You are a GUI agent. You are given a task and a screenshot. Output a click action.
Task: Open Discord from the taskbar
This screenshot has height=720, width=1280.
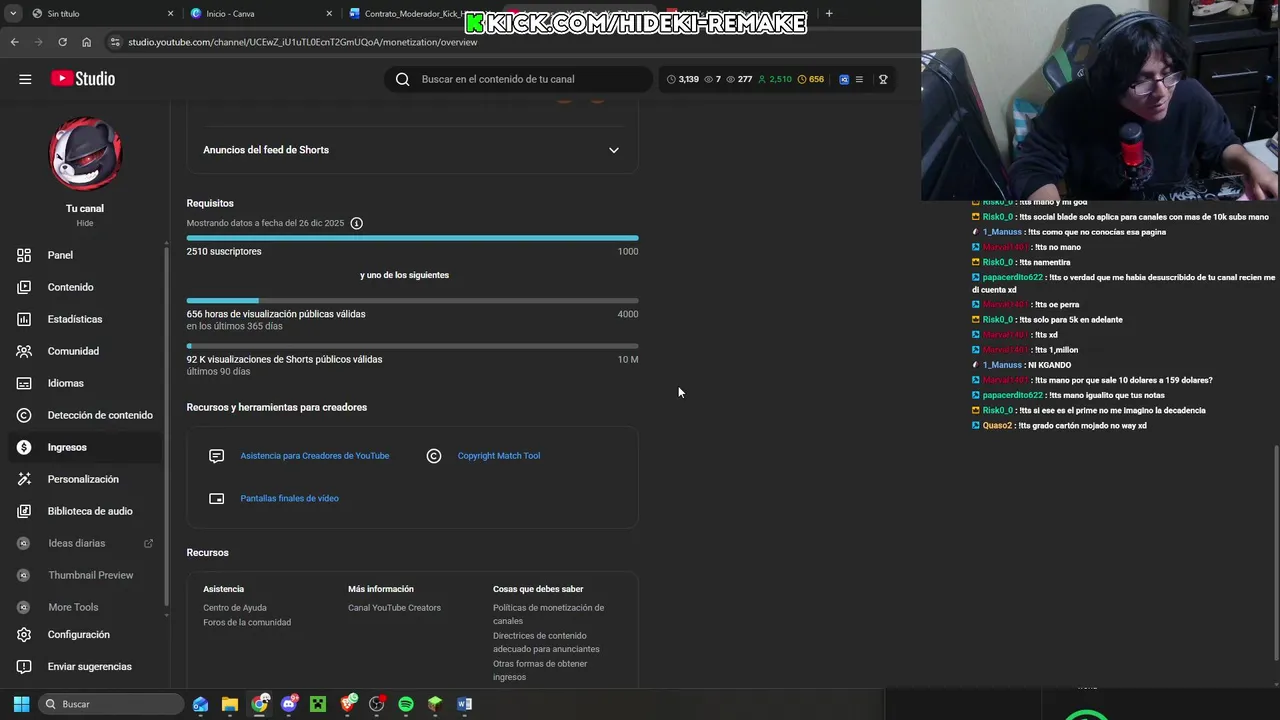pos(289,704)
